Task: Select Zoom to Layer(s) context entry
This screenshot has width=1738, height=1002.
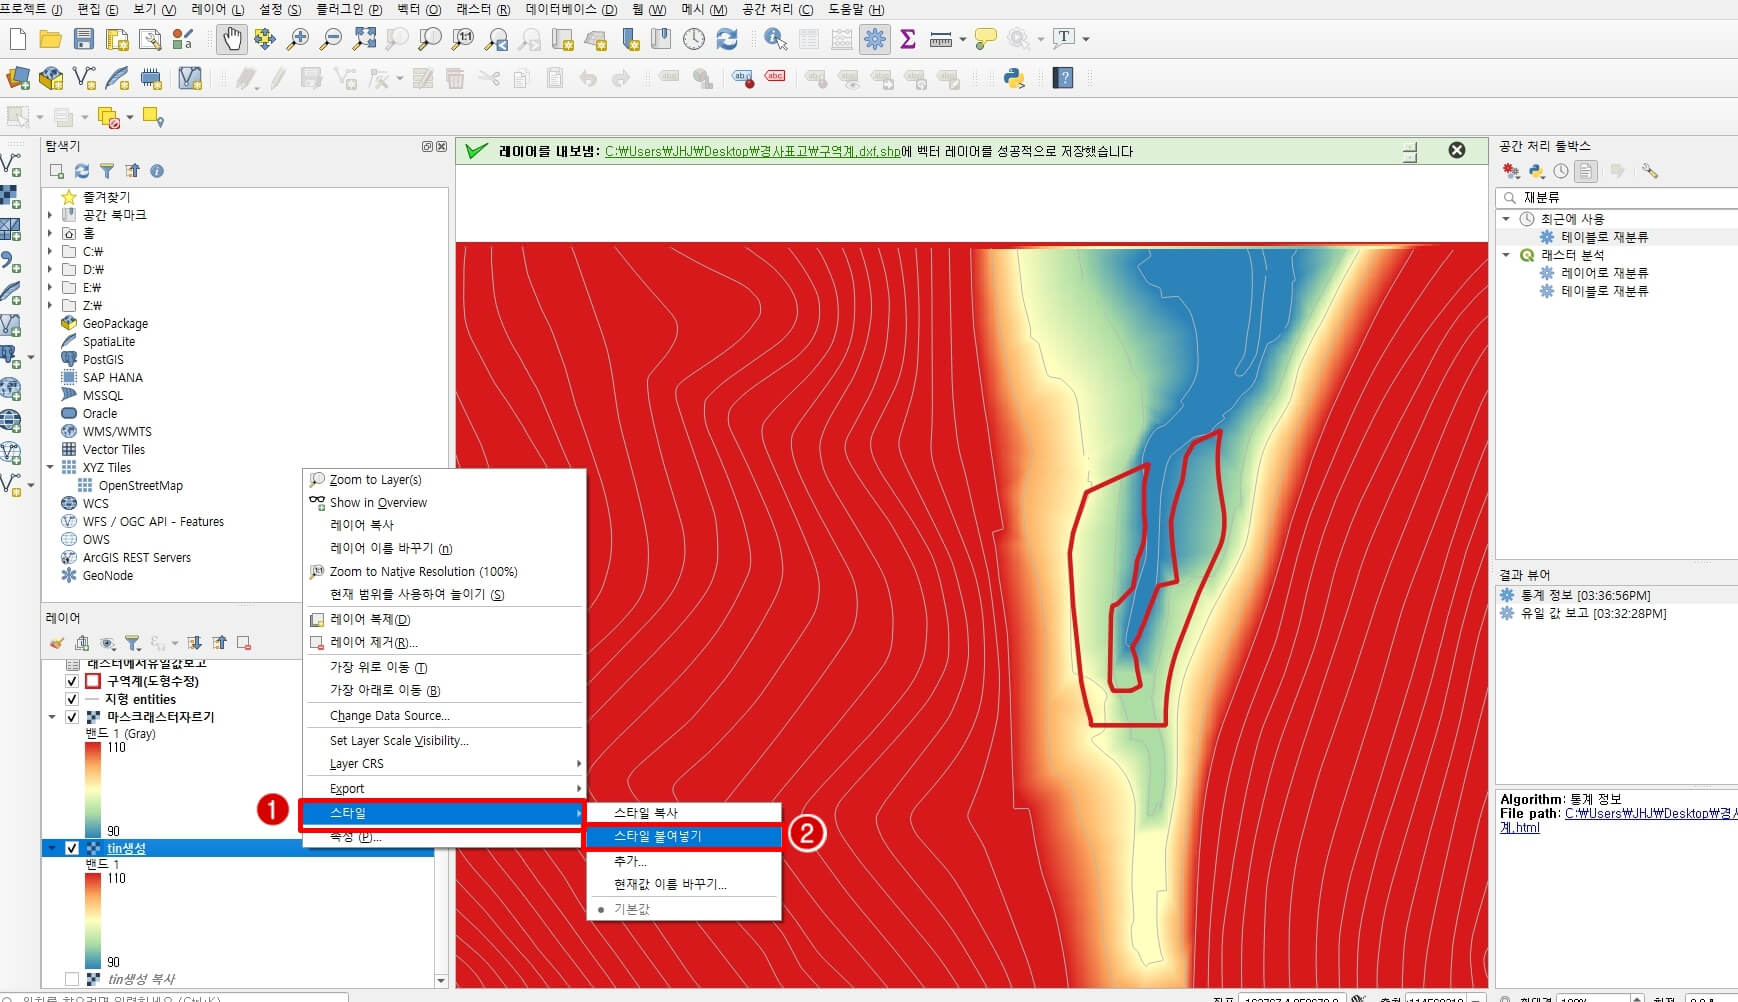Action: click(x=445, y=480)
